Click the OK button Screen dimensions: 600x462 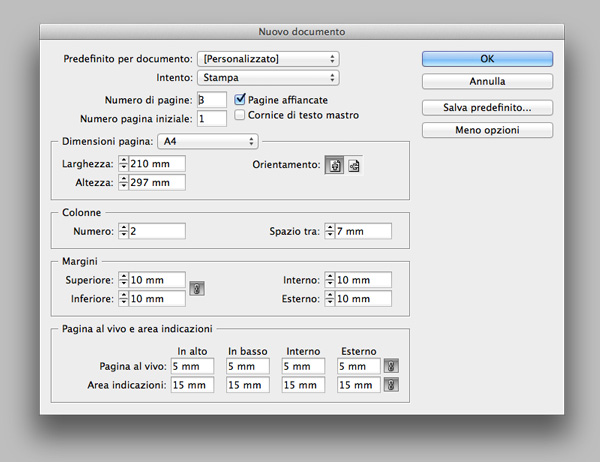[487, 59]
